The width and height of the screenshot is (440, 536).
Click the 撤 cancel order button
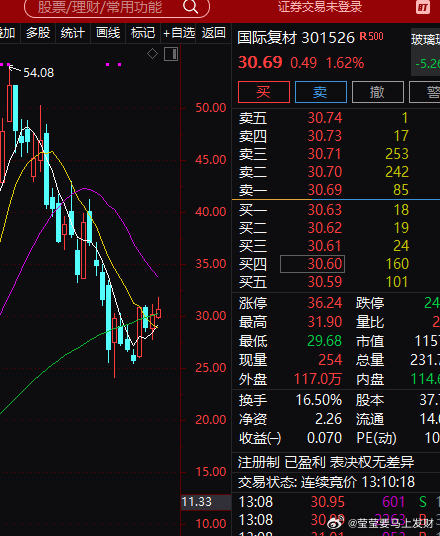coord(378,92)
